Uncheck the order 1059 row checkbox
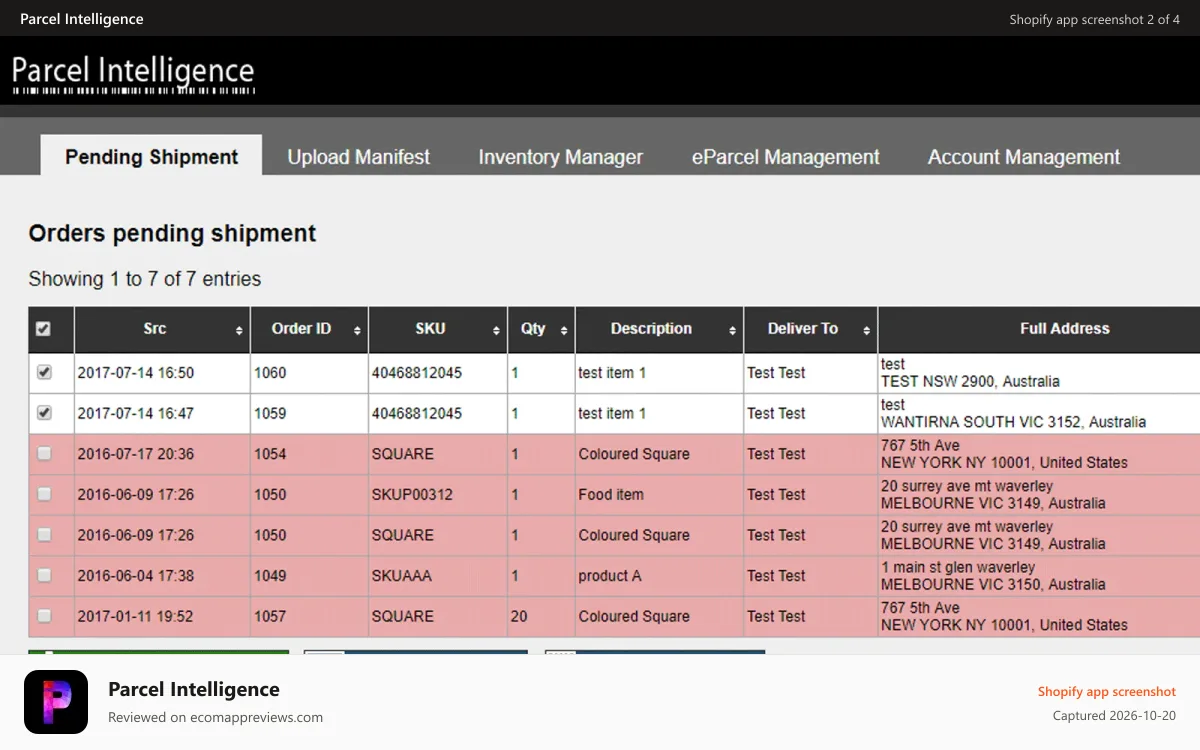Image resolution: width=1200 pixels, height=750 pixels. (44, 412)
